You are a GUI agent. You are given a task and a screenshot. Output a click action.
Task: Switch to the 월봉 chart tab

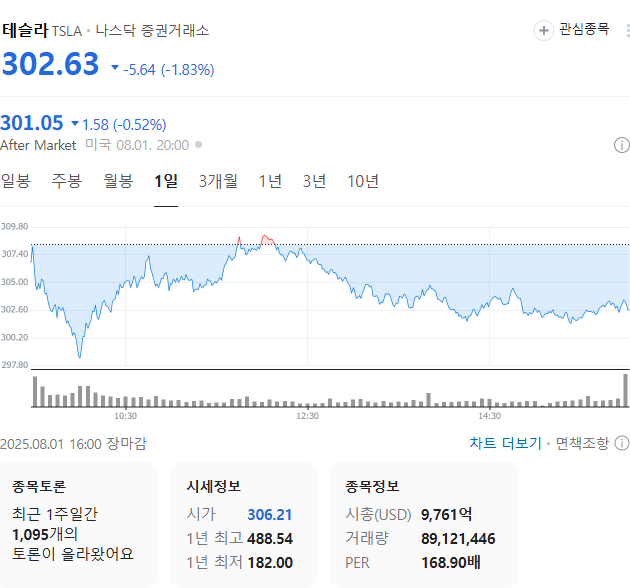tap(118, 181)
